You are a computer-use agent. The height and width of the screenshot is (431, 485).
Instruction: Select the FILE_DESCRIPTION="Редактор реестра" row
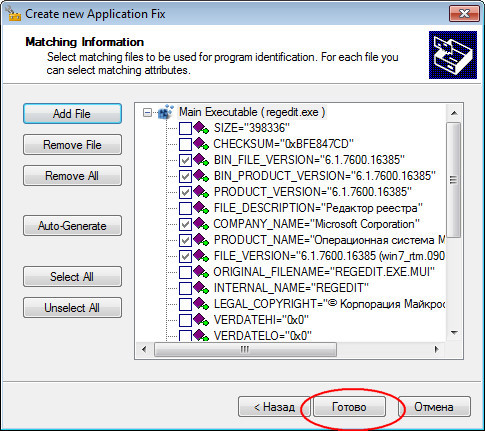[318, 208]
